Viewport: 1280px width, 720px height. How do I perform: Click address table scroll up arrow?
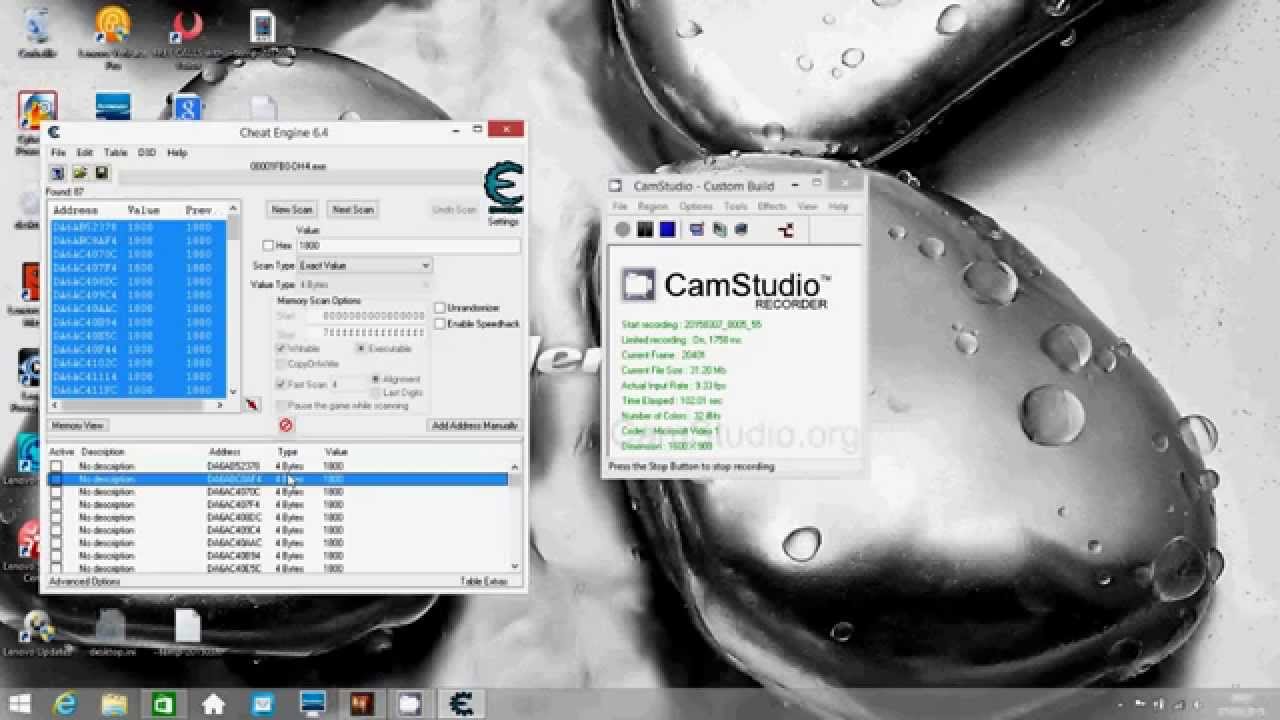(515, 467)
